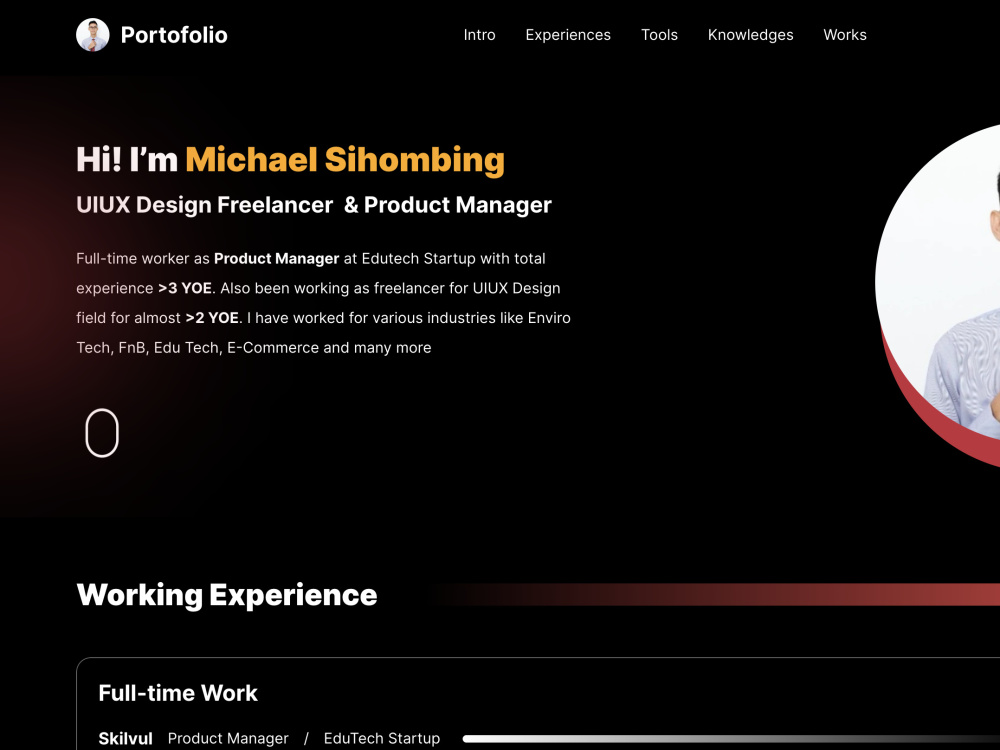The image size is (1000, 750).
Task: Select the Skilvul company name
Action: coord(125,739)
